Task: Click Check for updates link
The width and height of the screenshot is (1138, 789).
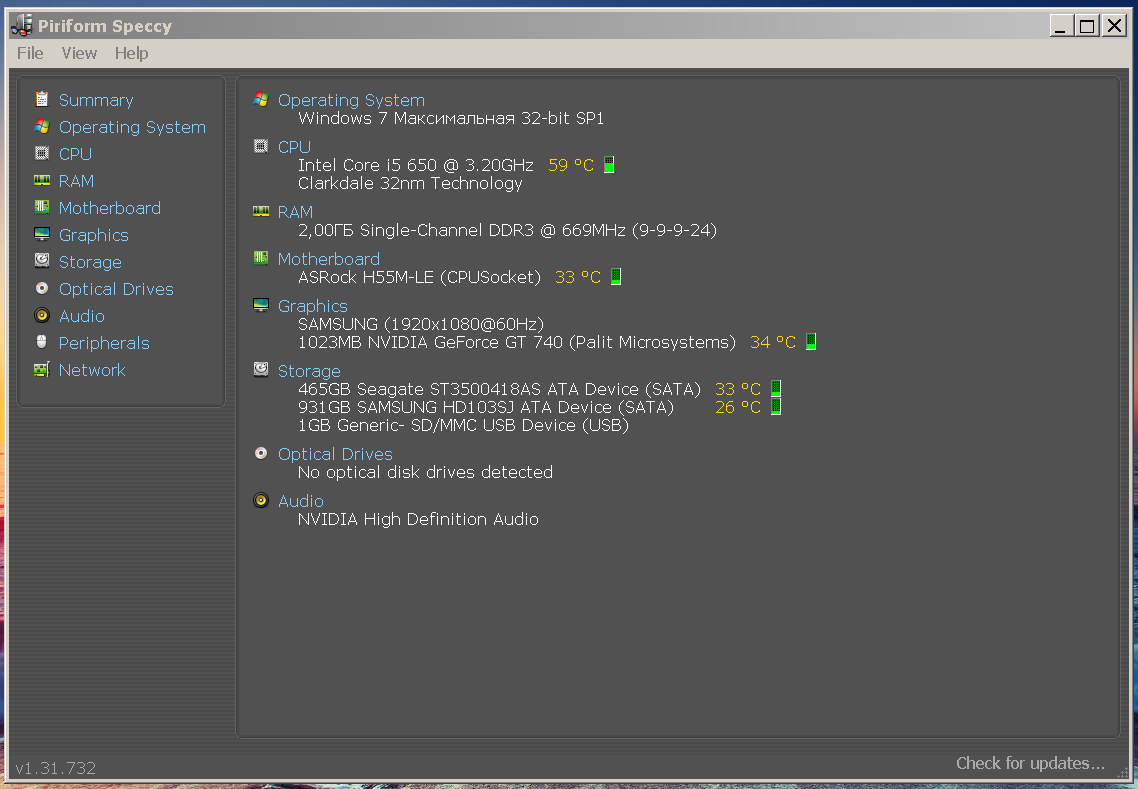Action: click(1030, 763)
